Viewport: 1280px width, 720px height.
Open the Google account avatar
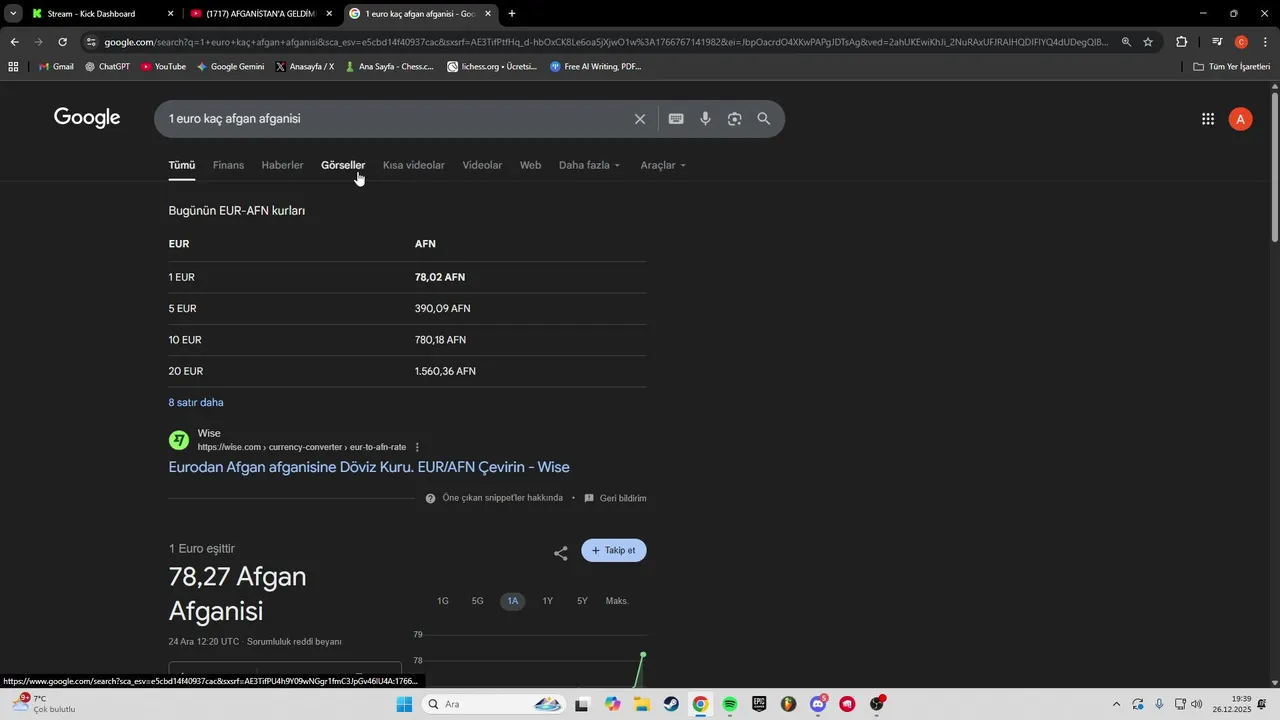(x=1240, y=119)
